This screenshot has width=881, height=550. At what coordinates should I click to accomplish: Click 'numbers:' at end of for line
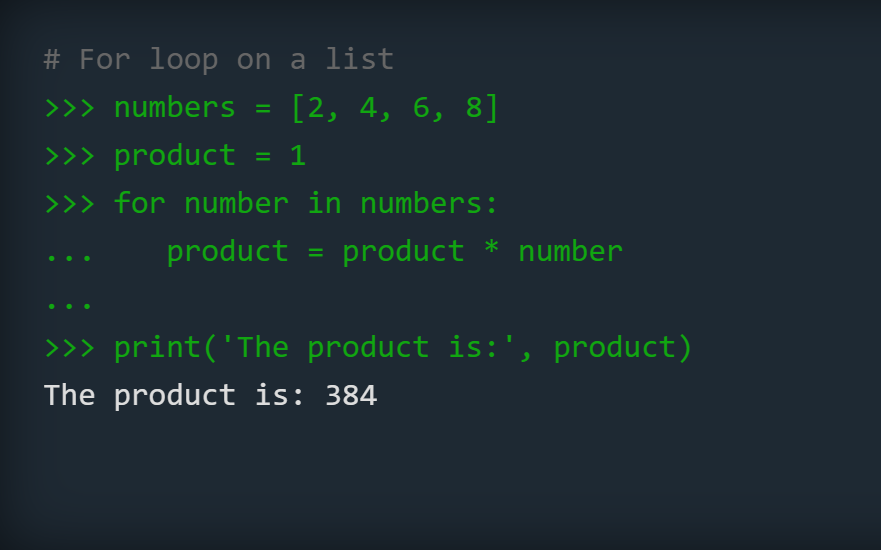pyautogui.click(x=429, y=203)
